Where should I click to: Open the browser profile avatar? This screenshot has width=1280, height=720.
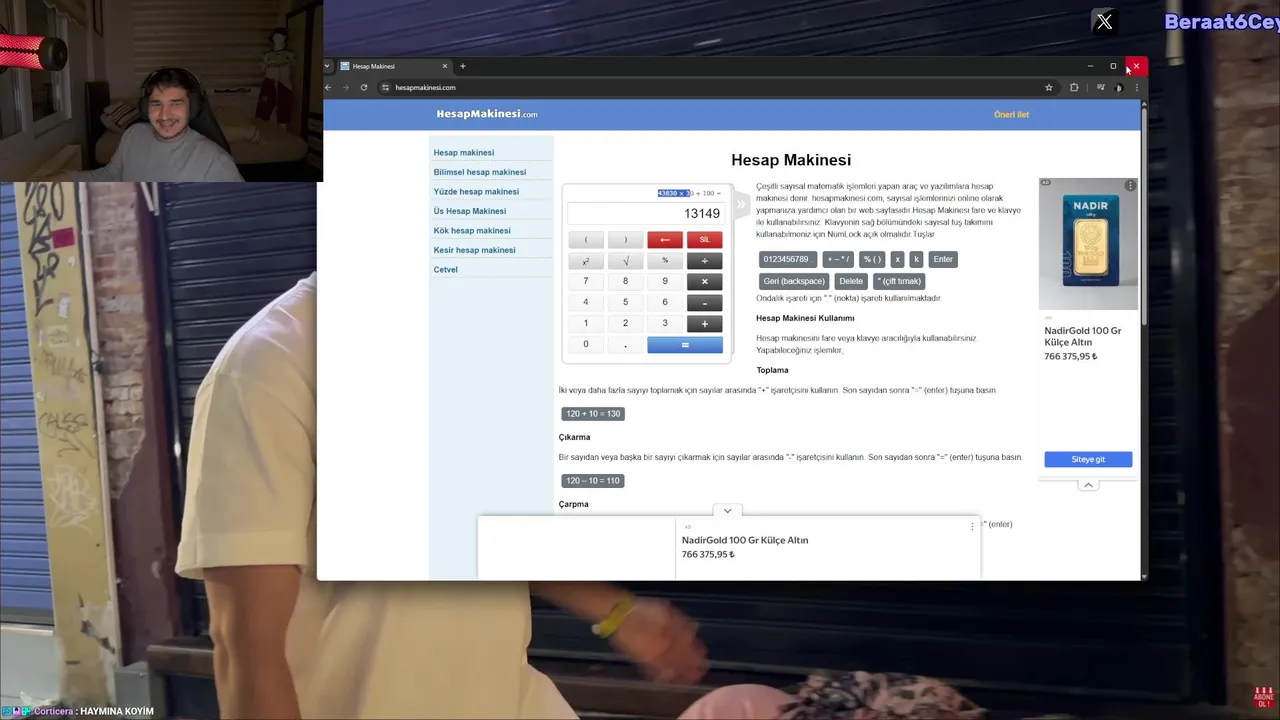1119,87
